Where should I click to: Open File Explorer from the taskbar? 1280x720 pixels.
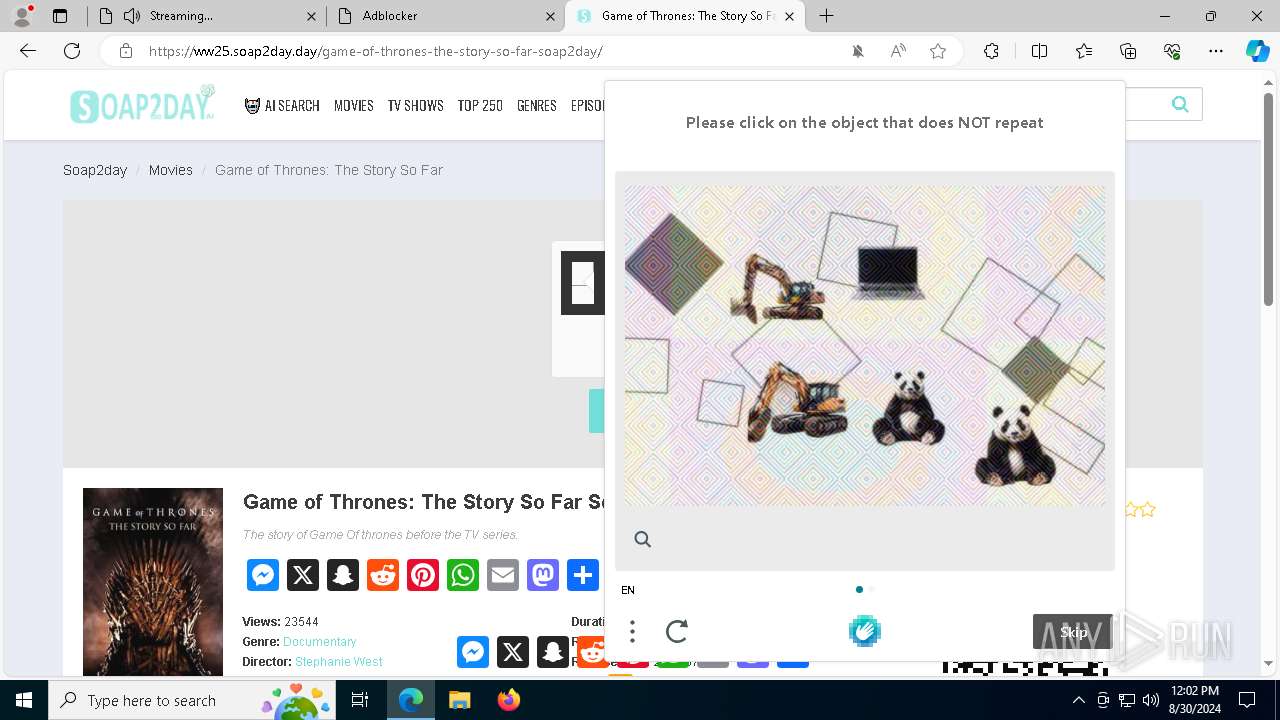459,700
